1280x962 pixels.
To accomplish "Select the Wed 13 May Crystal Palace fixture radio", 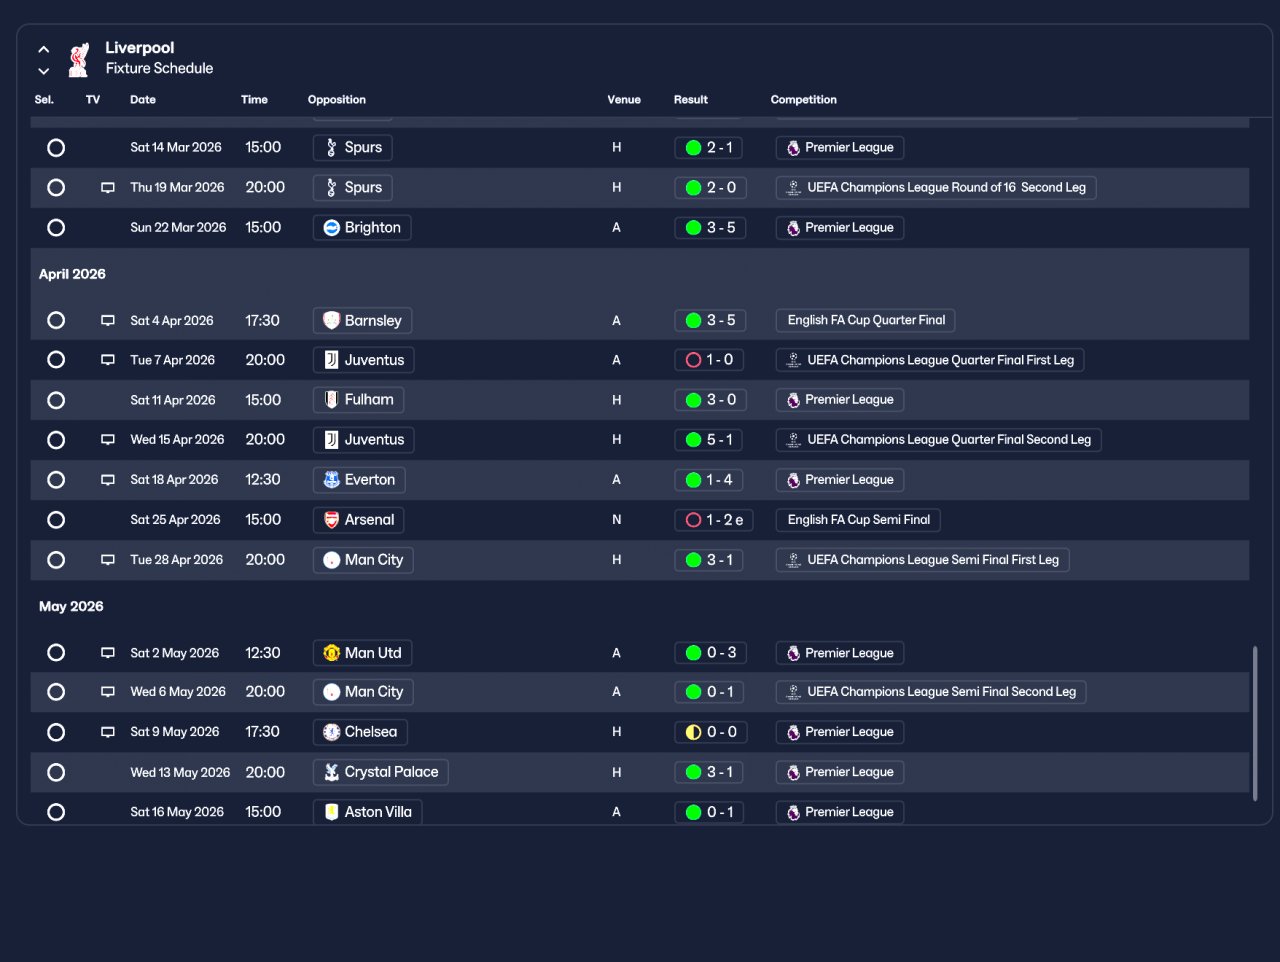I will (56, 772).
